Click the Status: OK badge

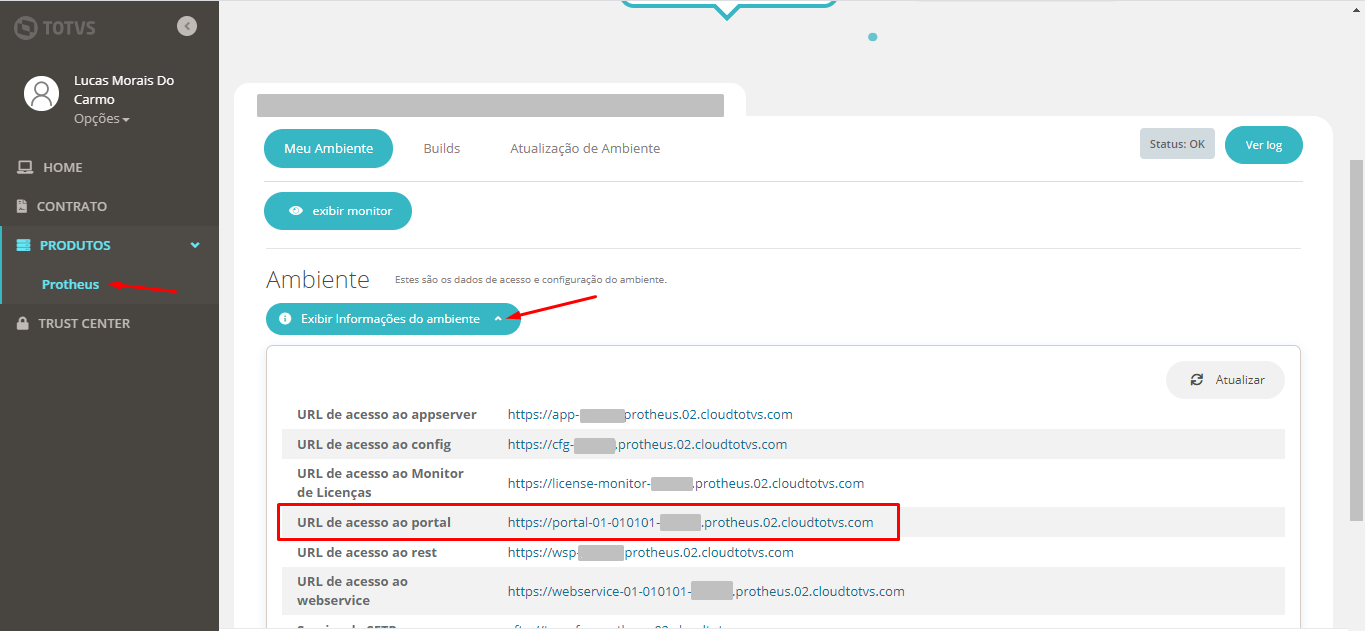[1177, 144]
